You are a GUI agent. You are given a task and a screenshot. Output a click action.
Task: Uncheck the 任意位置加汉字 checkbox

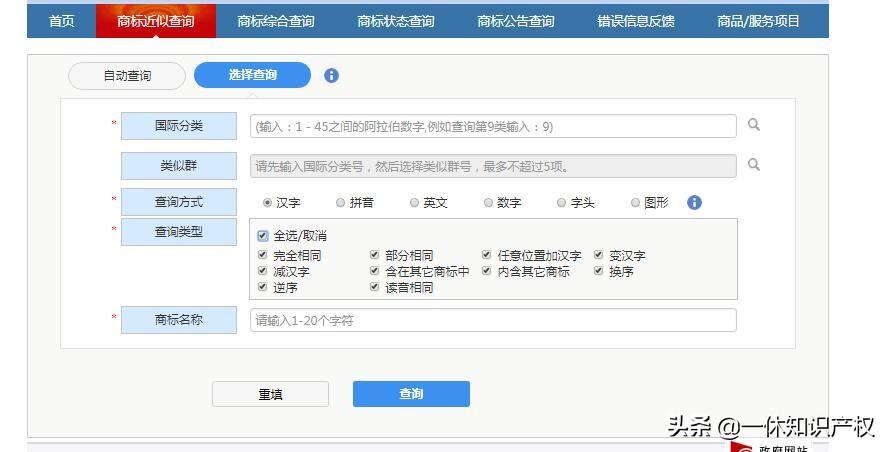pyautogui.click(x=486, y=255)
